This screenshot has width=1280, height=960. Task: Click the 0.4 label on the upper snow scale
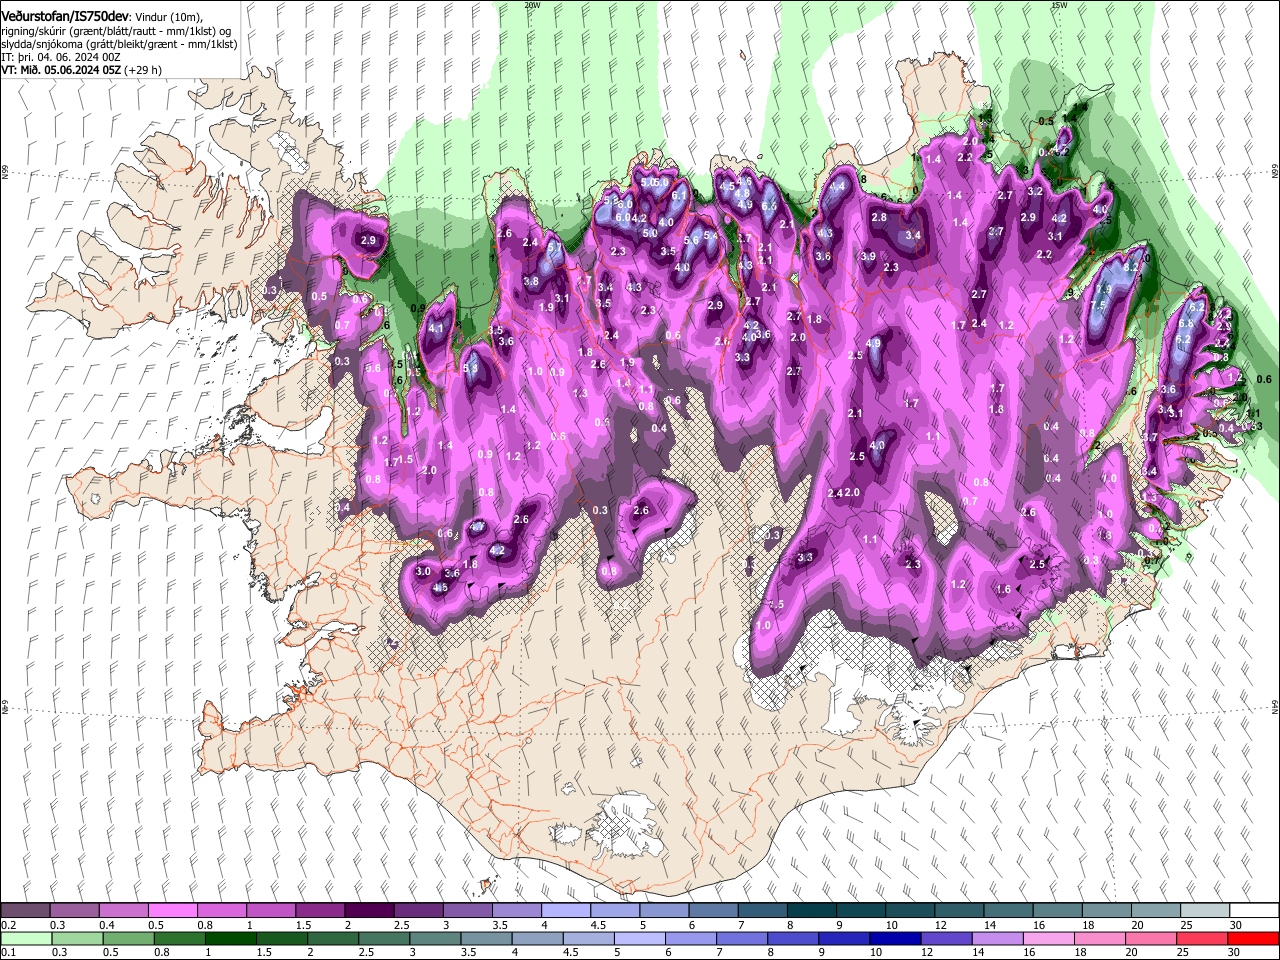(x=106, y=925)
